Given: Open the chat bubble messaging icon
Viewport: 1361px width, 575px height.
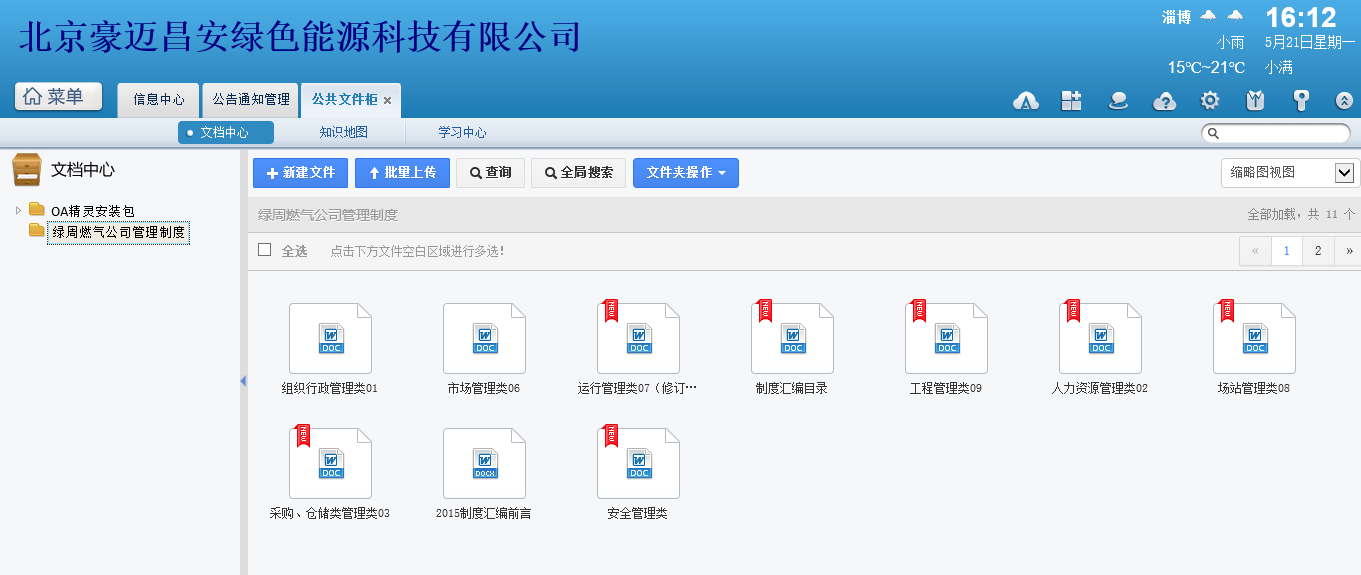Looking at the screenshot, I should [x=1118, y=100].
